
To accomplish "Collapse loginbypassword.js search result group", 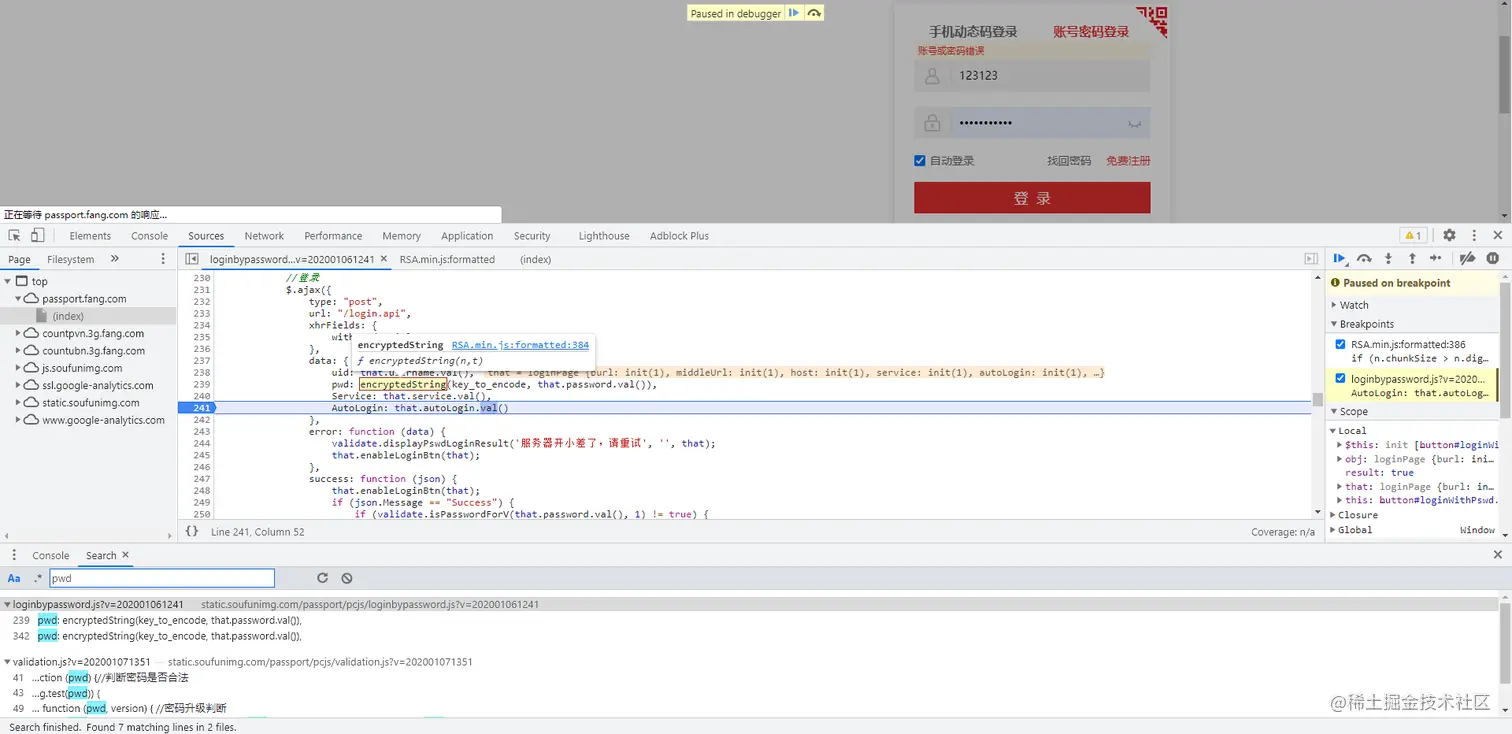I will 7,605.
